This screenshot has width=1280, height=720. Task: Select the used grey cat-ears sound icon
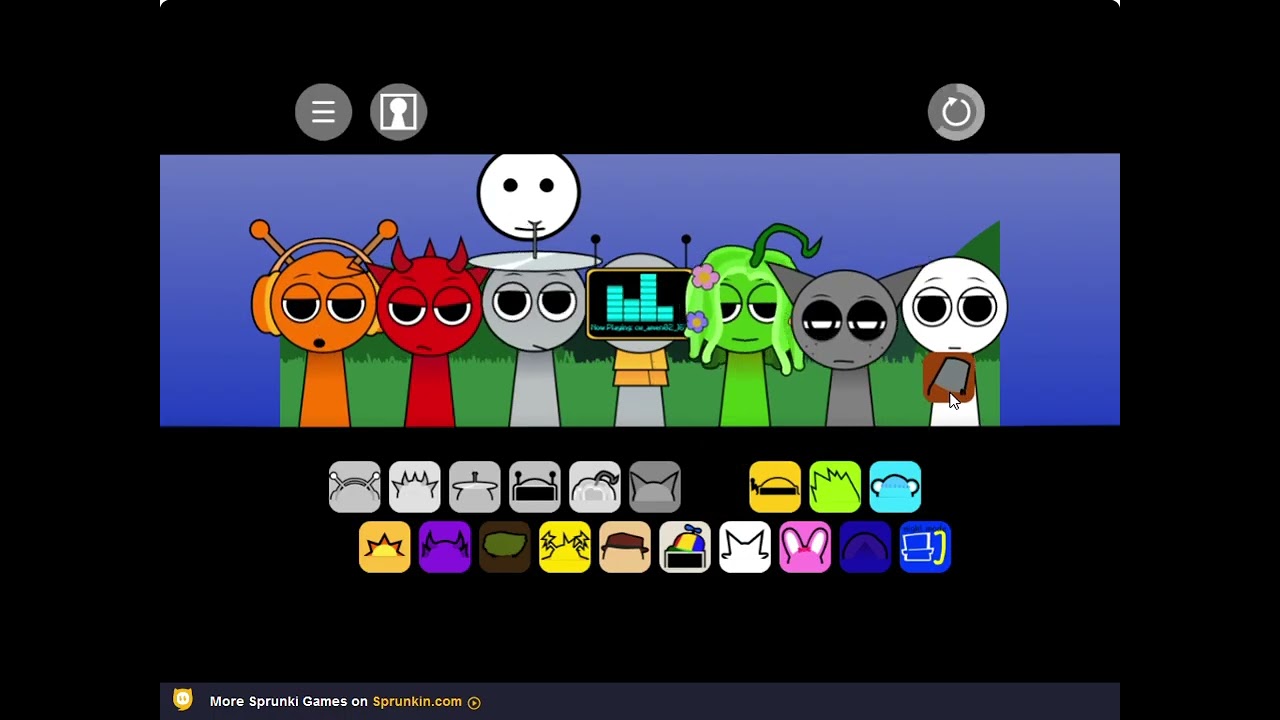655,487
